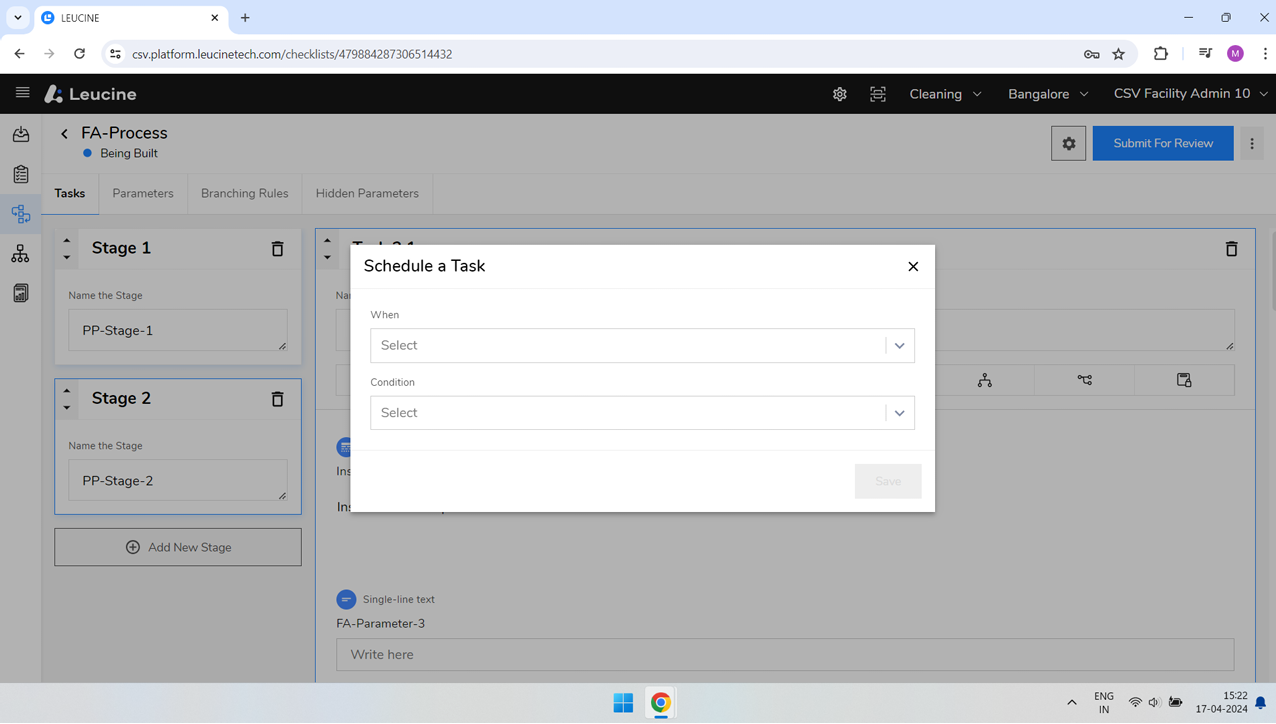This screenshot has height=724, width=1276.
Task: Open the ontology sidebar icon
Action: pyautogui.click(x=20, y=253)
